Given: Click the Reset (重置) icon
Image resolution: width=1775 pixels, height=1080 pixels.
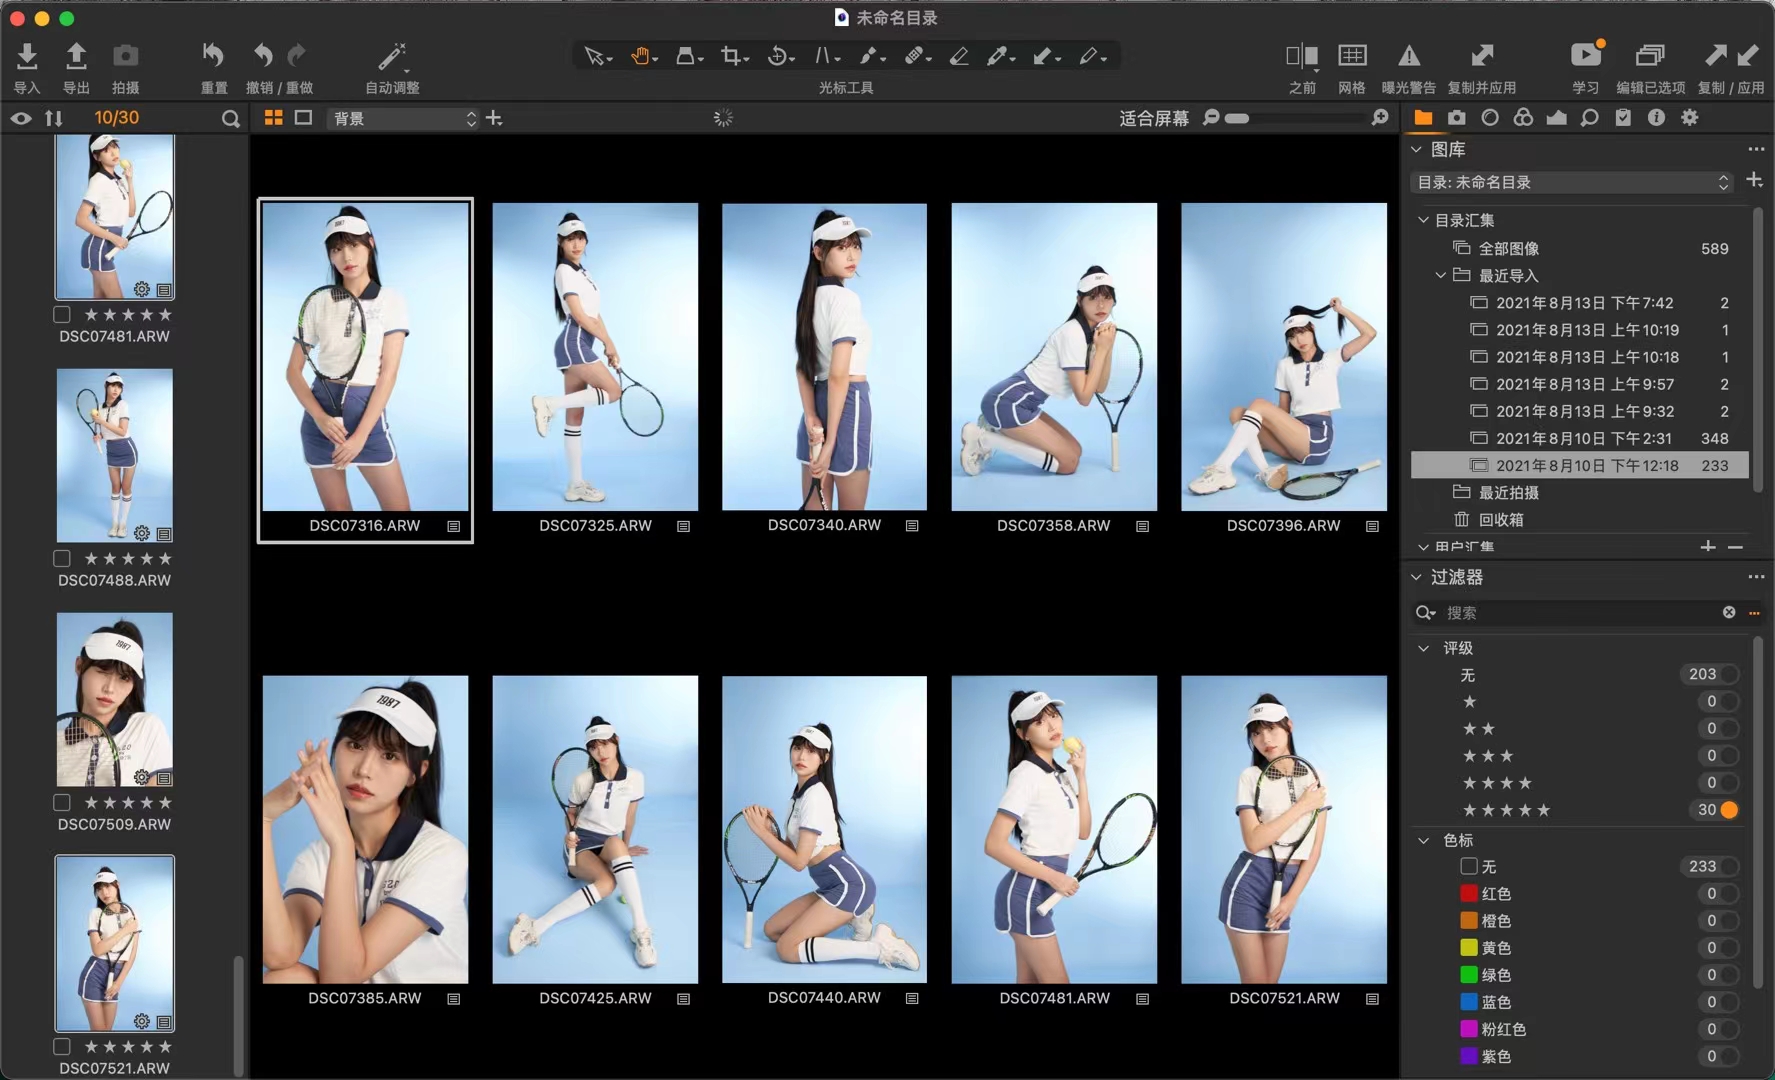Looking at the screenshot, I should point(213,57).
